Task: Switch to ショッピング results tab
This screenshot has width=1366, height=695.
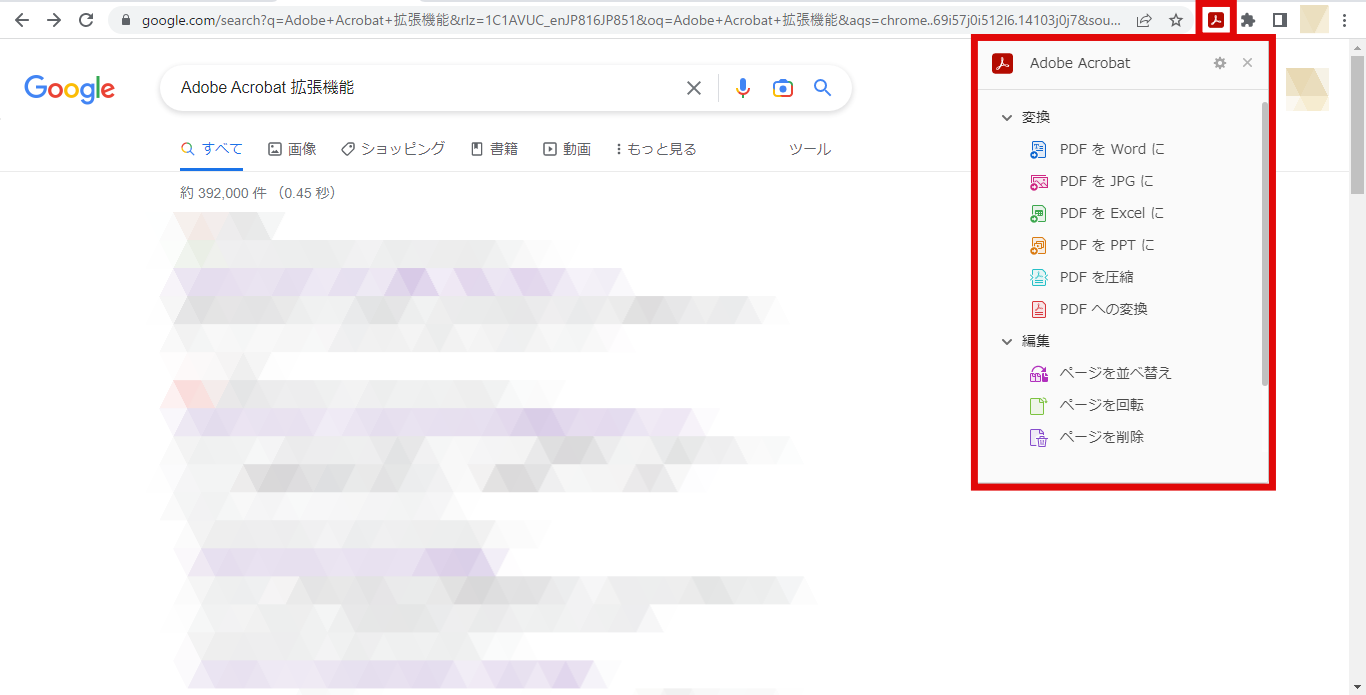Action: pos(393,149)
